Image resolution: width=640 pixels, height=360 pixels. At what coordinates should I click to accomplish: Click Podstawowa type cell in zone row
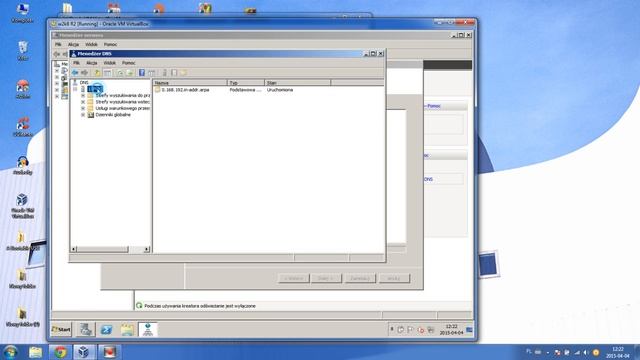click(x=245, y=89)
